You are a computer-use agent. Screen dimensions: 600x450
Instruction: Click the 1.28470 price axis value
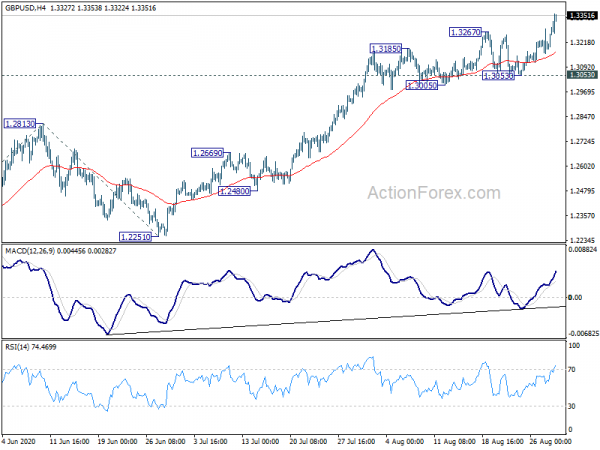[582, 117]
